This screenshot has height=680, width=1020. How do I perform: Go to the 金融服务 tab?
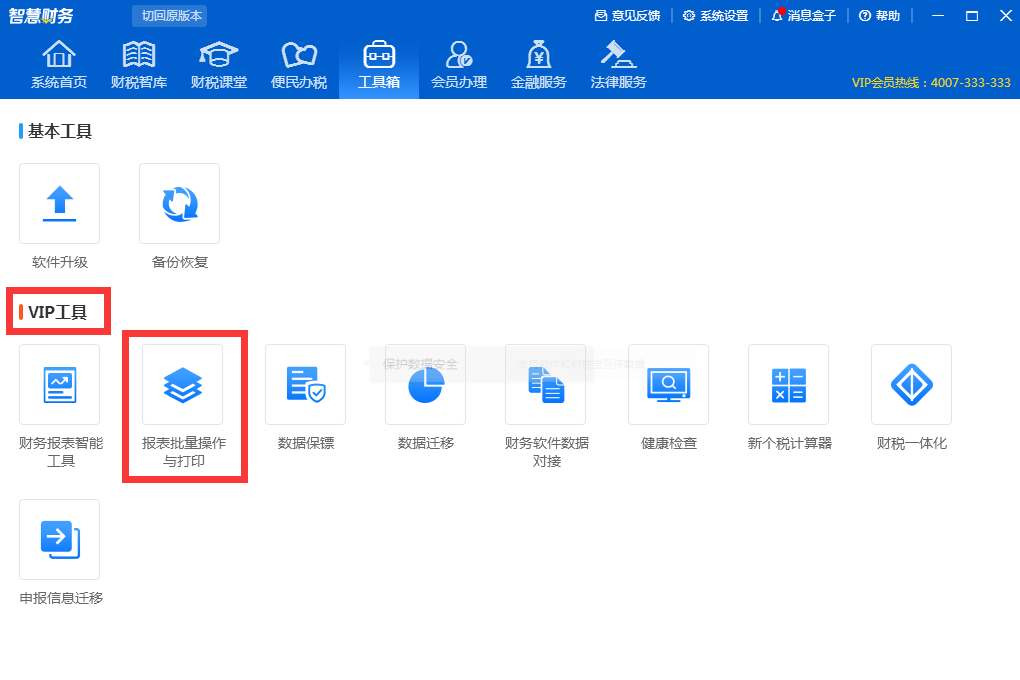[538, 63]
